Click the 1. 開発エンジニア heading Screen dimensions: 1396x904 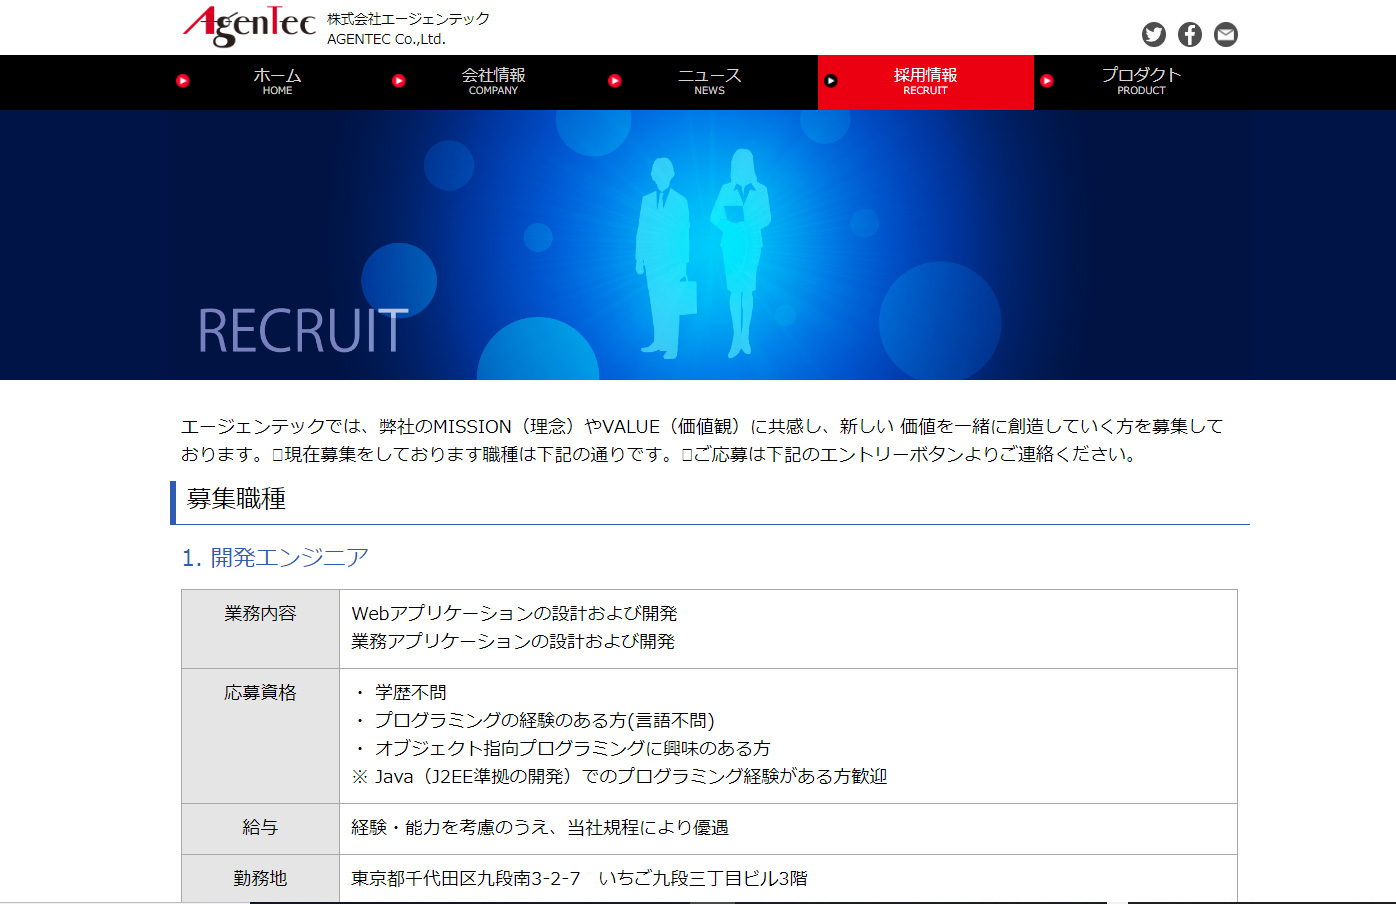pos(275,558)
